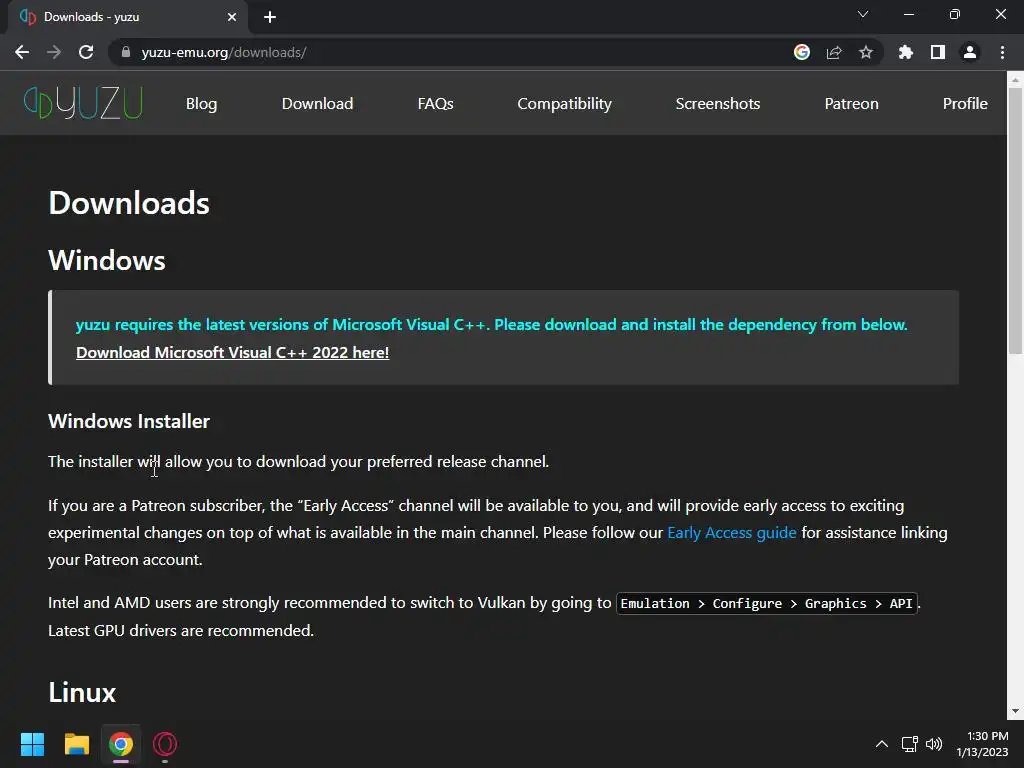Viewport: 1024px width, 768px height.
Task: Go back to the previous page
Action: click(22, 52)
